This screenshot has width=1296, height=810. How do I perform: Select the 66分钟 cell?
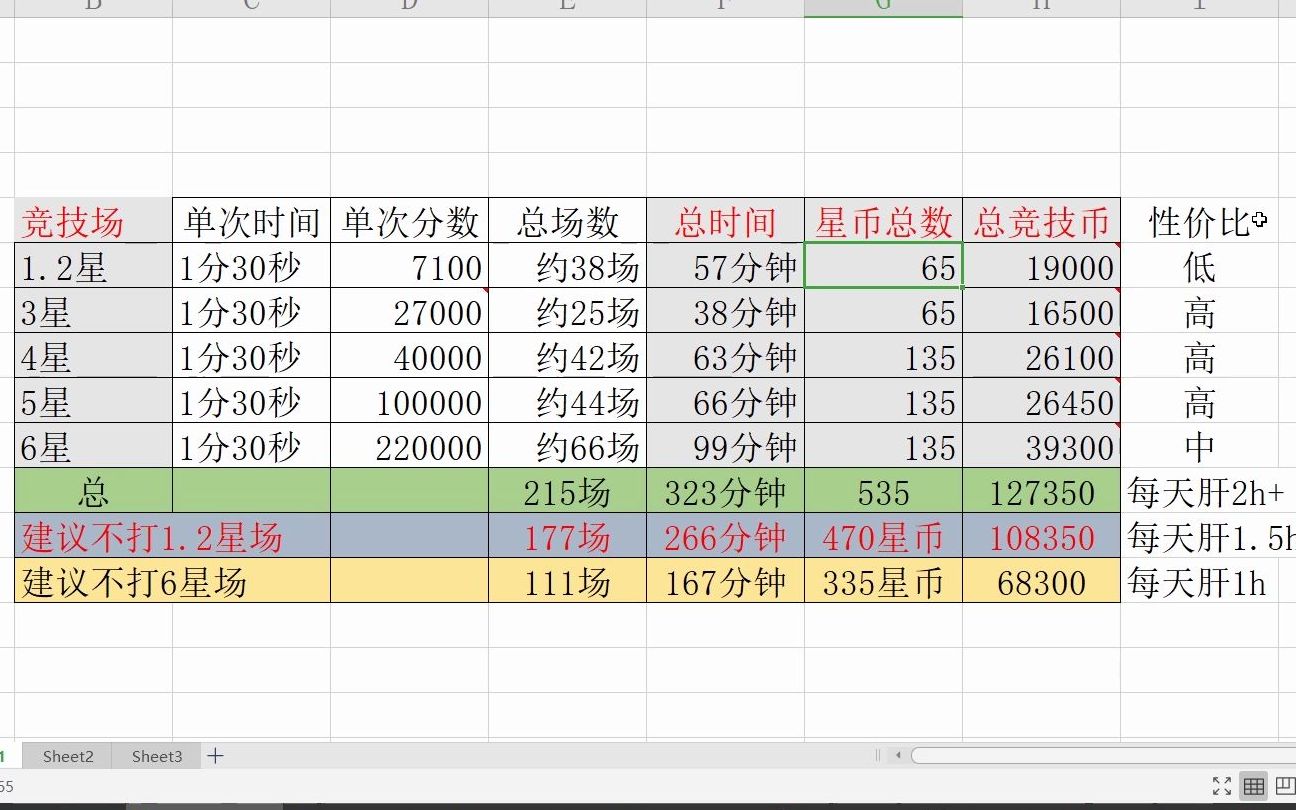coord(725,401)
